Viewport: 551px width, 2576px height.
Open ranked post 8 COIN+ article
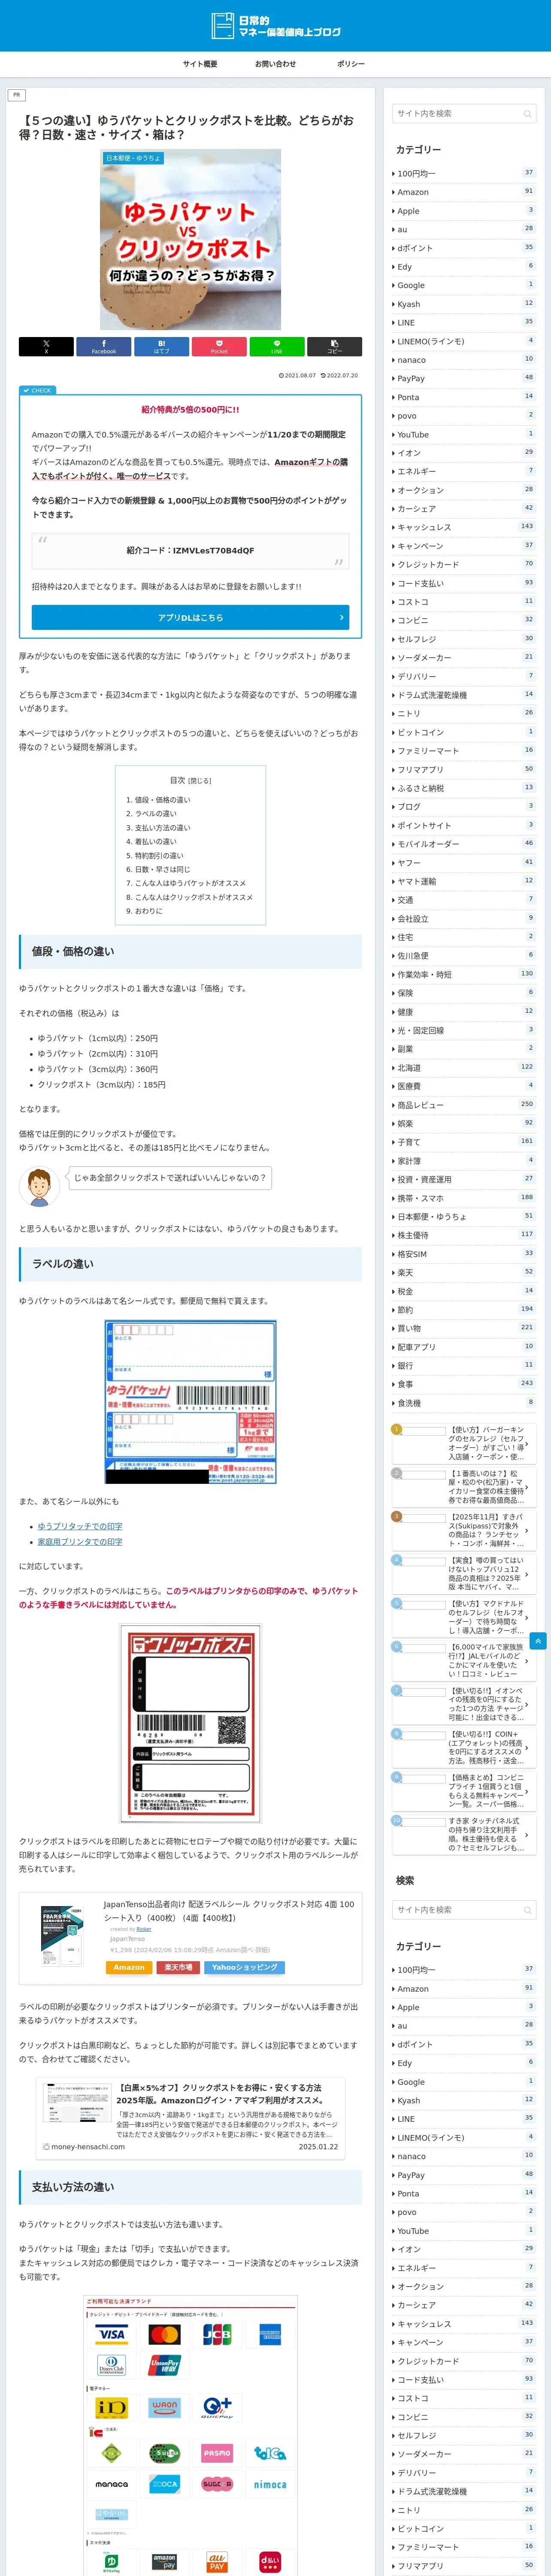point(464,1748)
